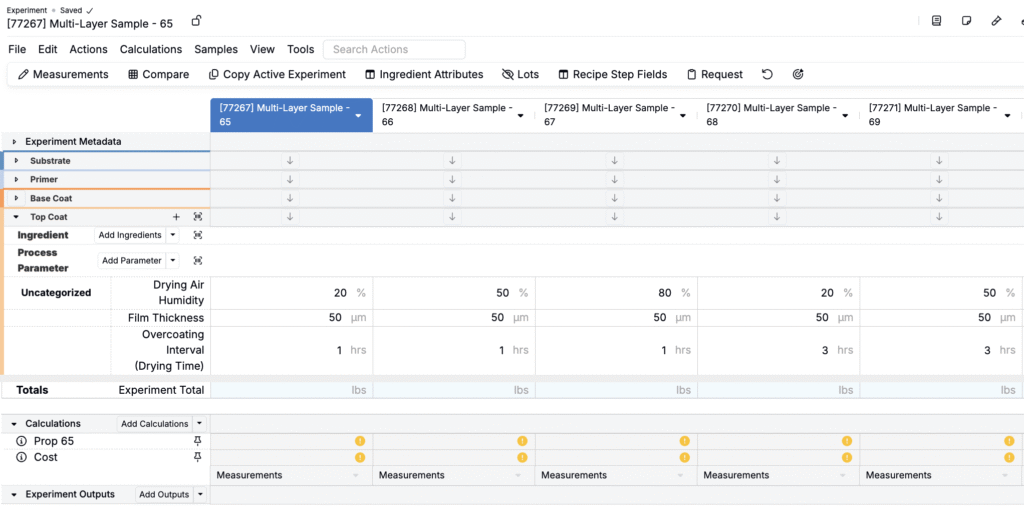The image size is (1024, 521).
Task: Click the lock icon beside experiment title
Action: (x=197, y=21)
